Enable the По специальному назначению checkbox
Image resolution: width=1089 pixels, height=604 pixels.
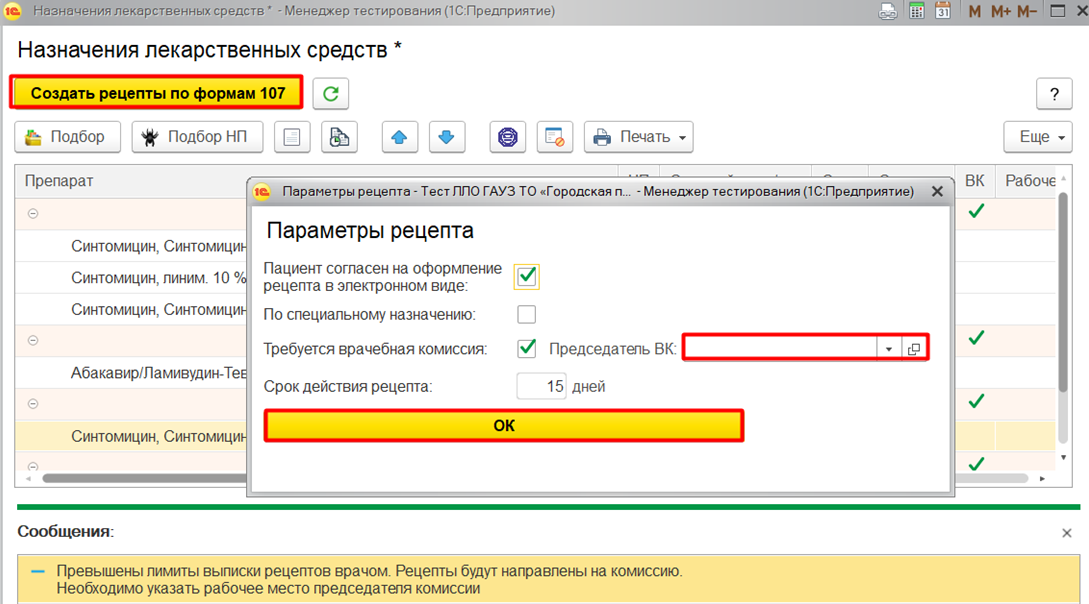pos(527,315)
